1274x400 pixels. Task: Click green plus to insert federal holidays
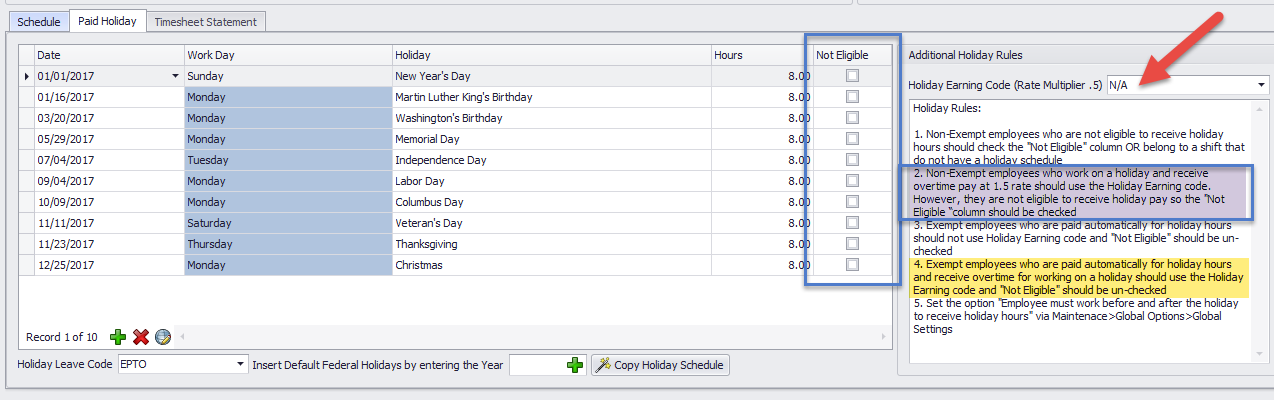[575, 365]
